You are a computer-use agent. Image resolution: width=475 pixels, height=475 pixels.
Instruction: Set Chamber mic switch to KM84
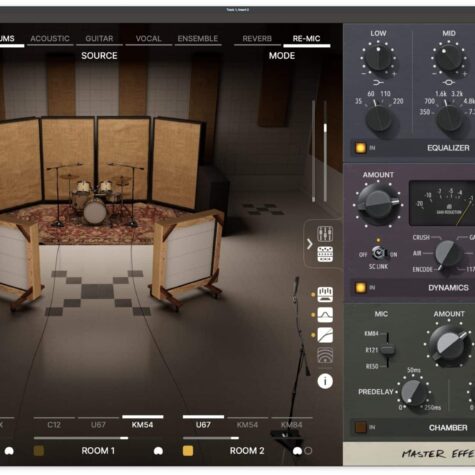[x=371, y=333]
